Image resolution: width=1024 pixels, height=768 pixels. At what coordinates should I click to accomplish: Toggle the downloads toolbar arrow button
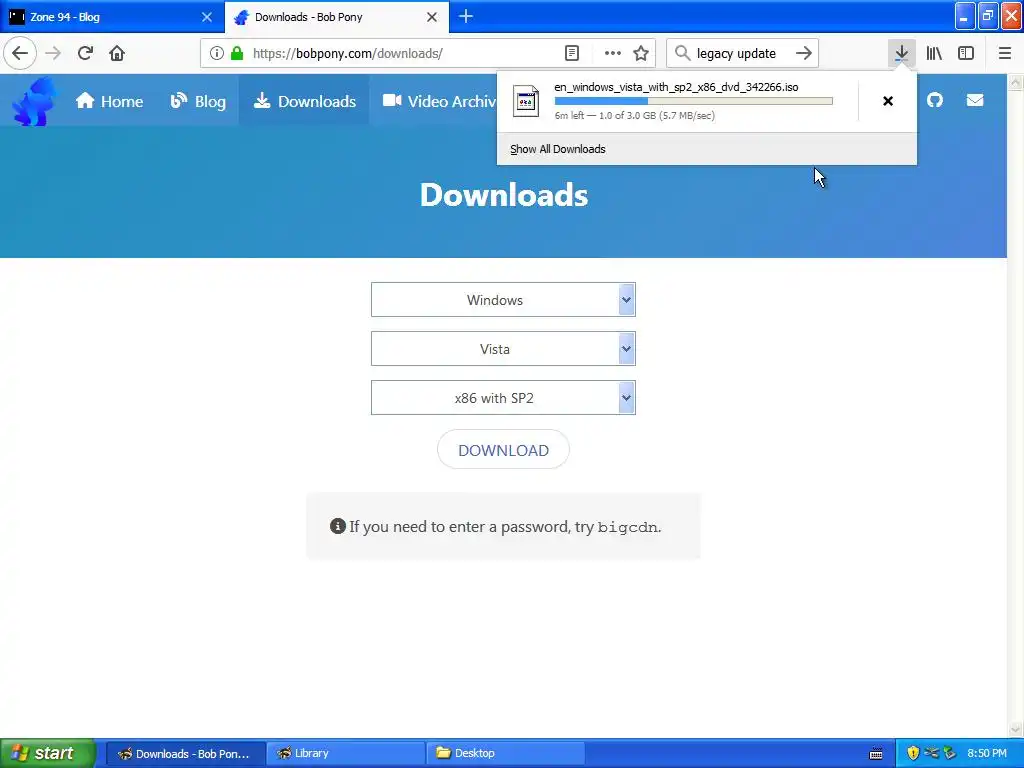click(901, 53)
